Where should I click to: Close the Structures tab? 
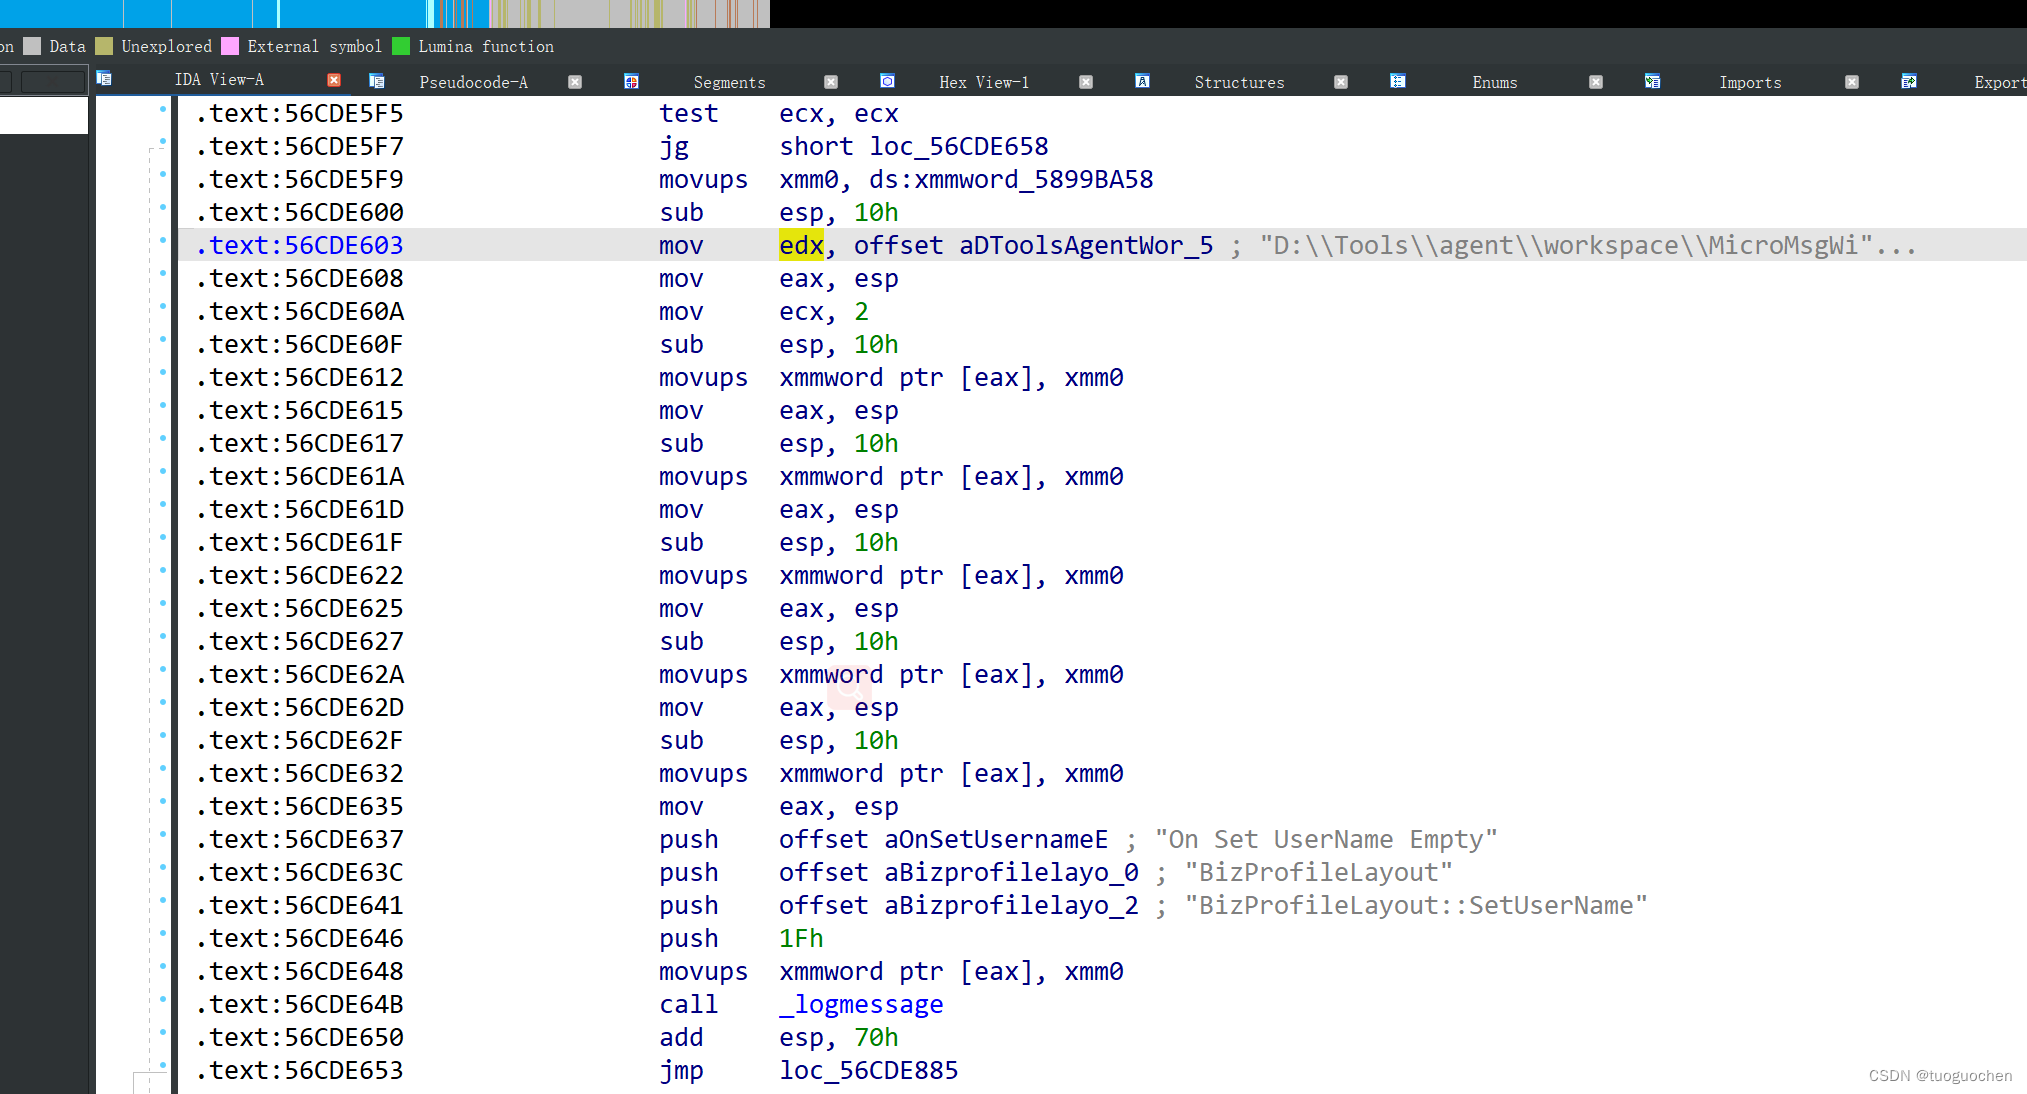[x=1341, y=82]
